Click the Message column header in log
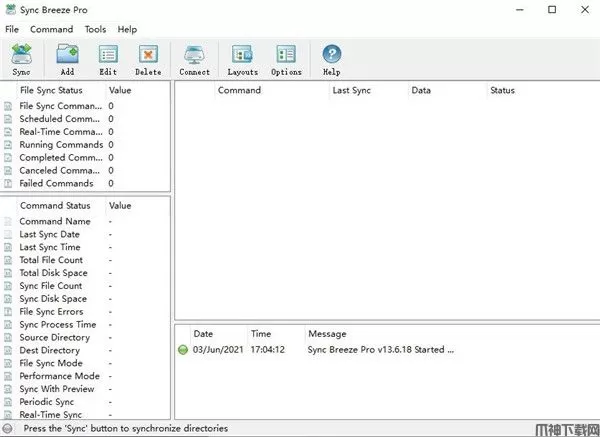This screenshot has height=437, width=600. [327, 334]
